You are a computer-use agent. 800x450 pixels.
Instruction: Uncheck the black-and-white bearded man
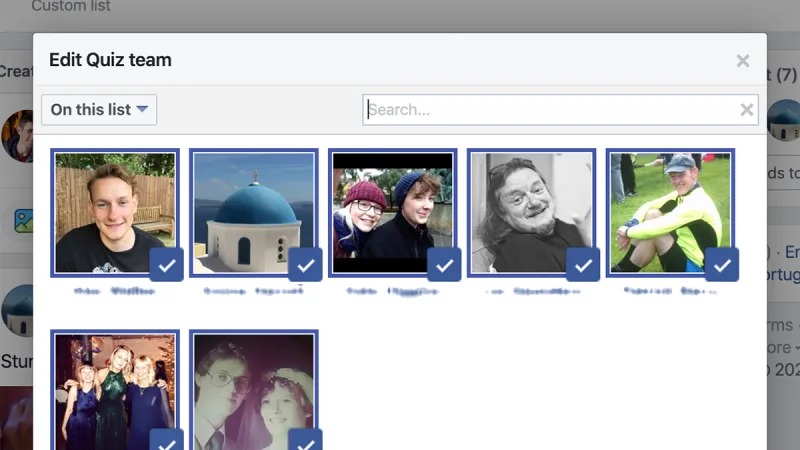(x=583, y=265)
